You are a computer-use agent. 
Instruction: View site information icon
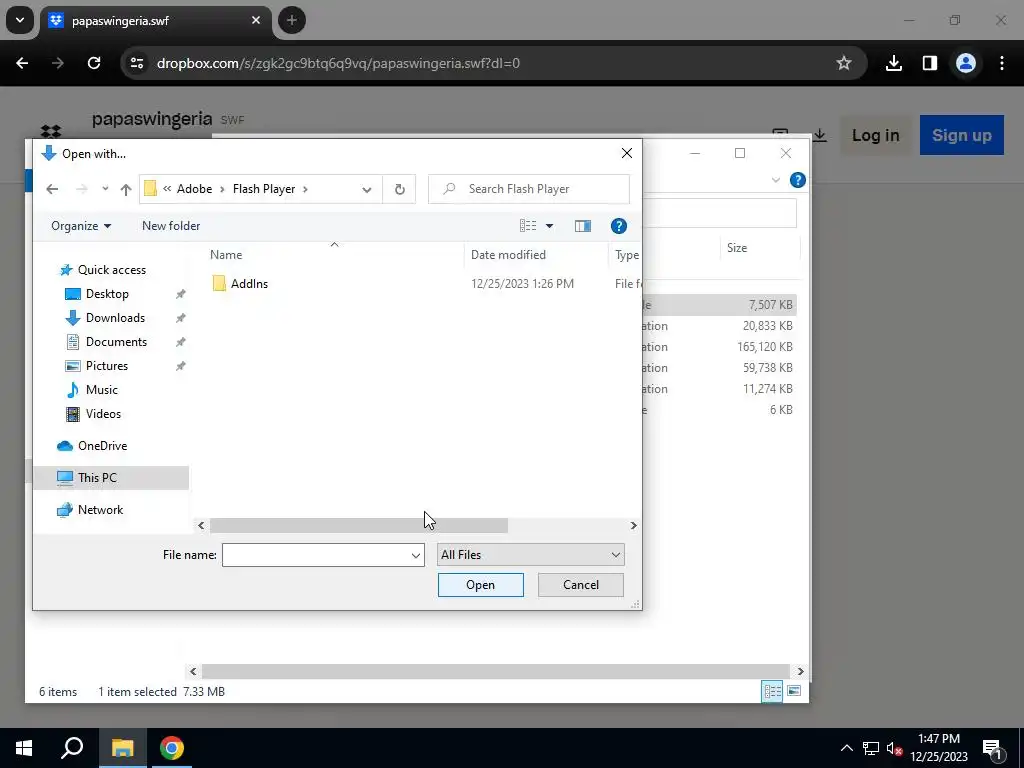(x=137, y=63)
